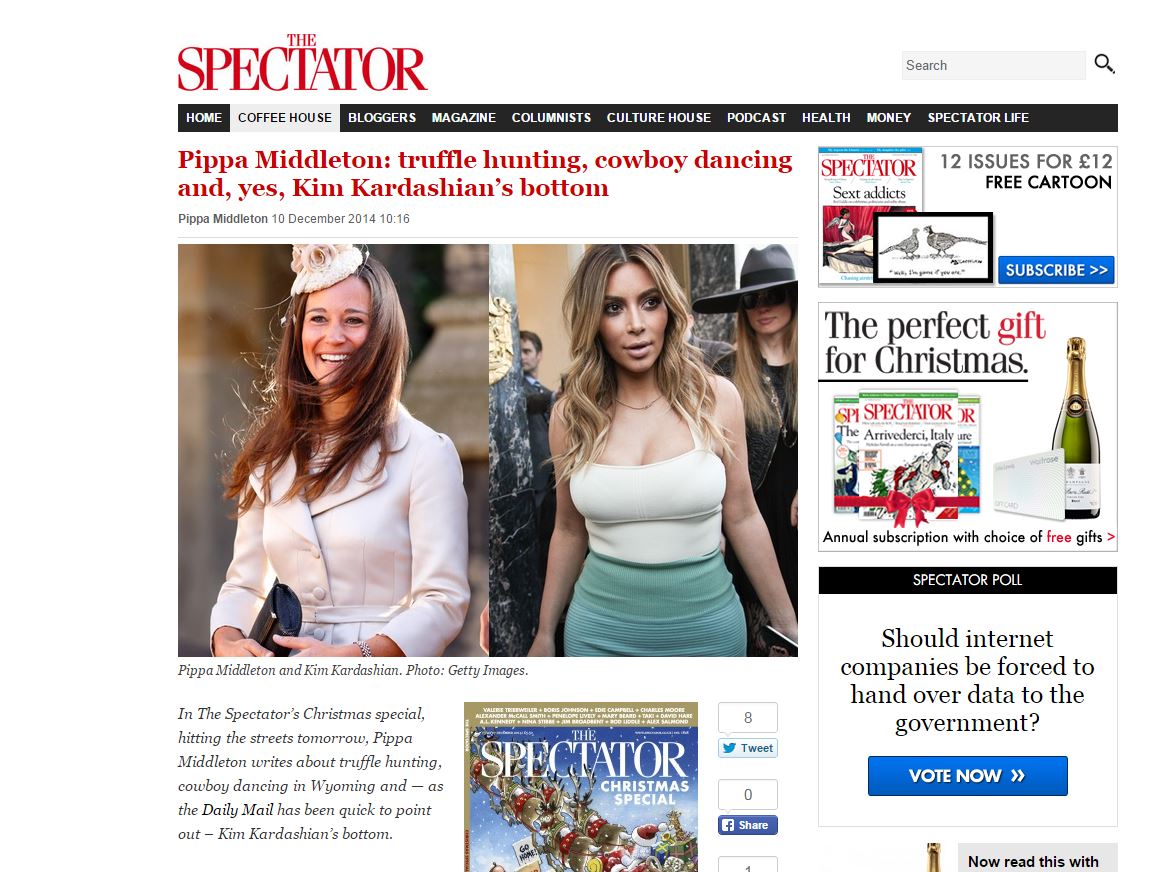
Task: Open the Coffee House tab
Action: (285, 117)
